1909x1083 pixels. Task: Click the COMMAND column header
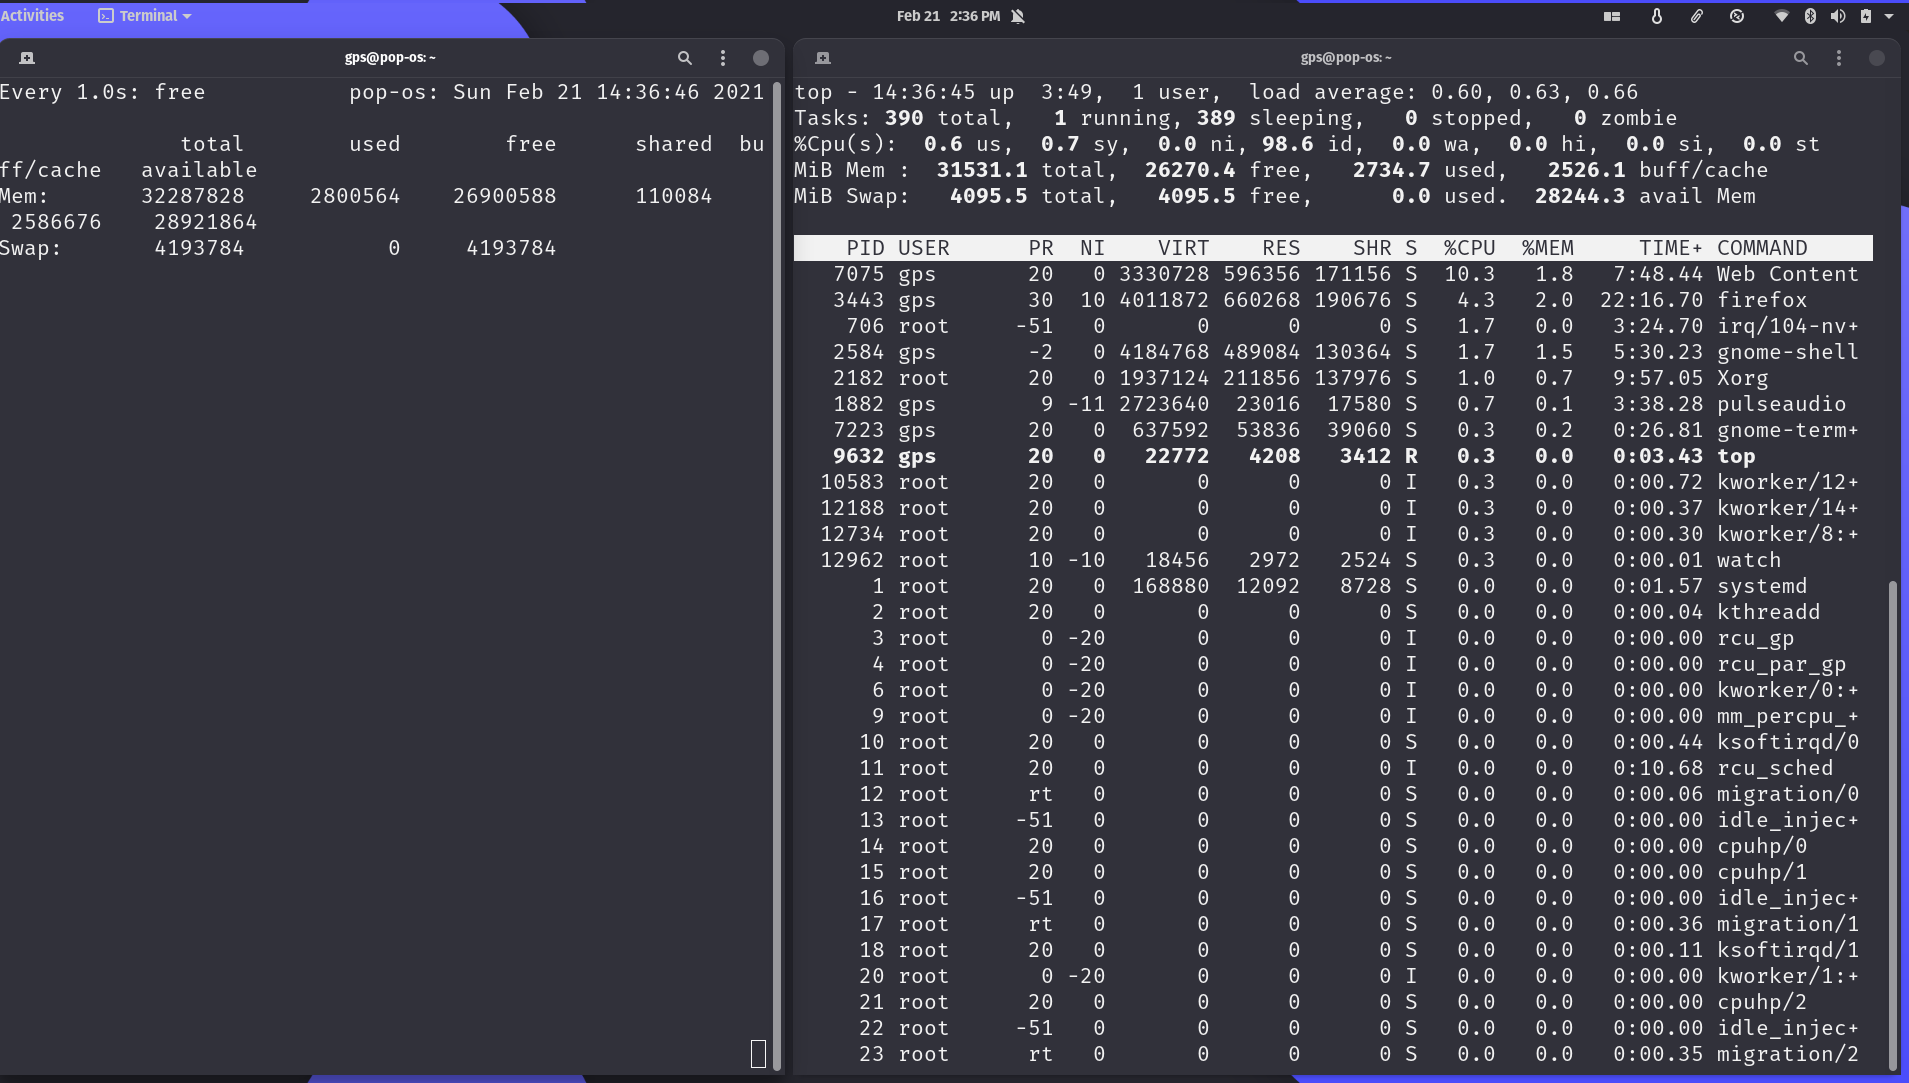[1762, 248]
